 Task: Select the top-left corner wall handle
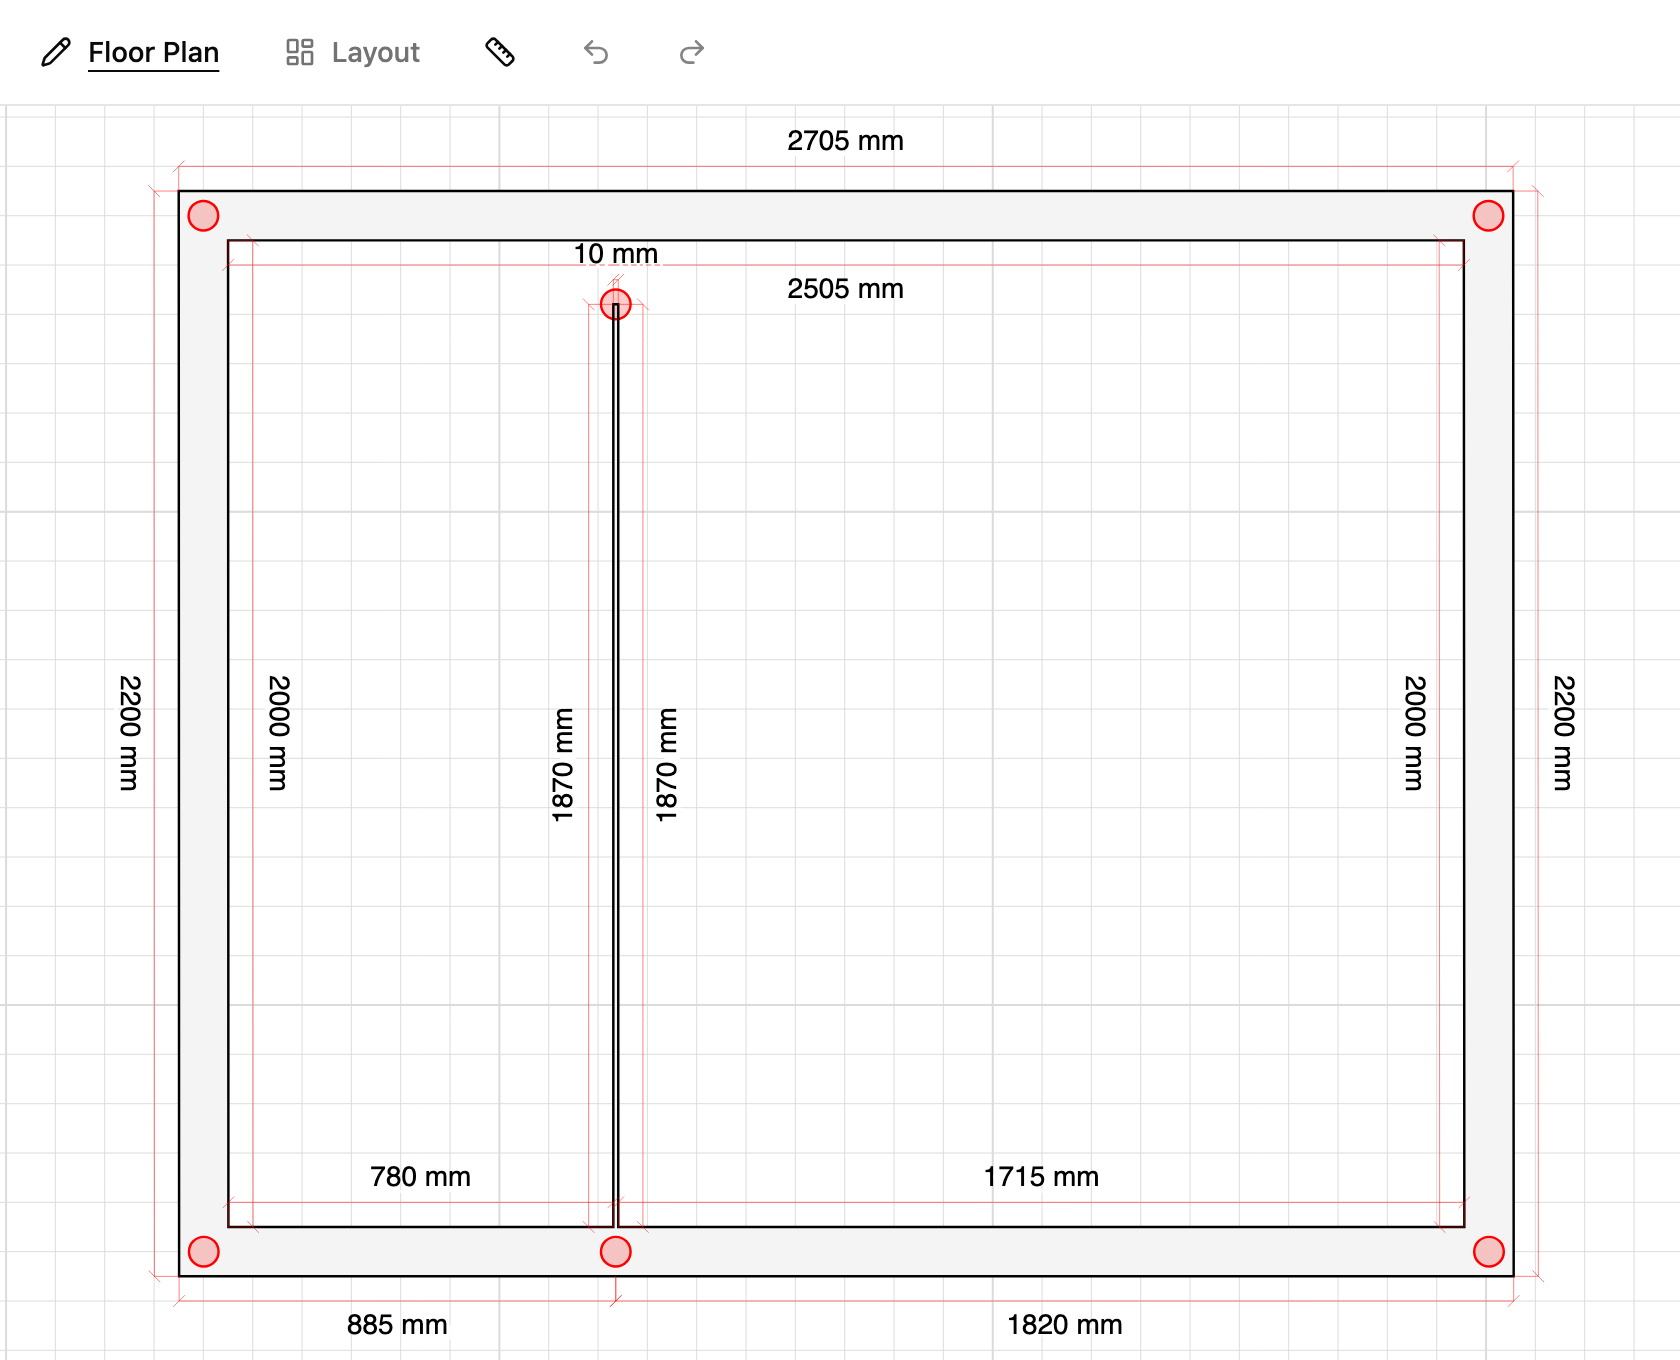click(204, 216)
